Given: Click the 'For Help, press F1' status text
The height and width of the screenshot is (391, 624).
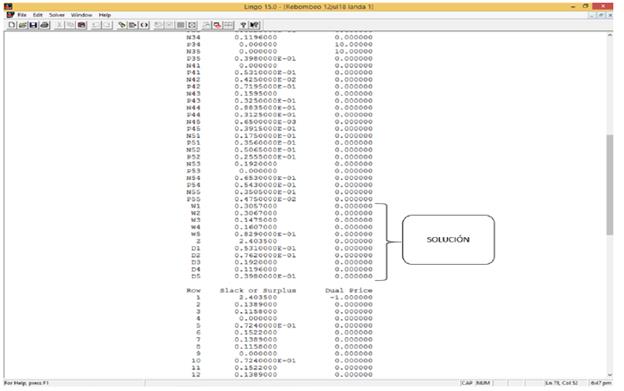Looking at the screenshot, I should tap(26, 383).
